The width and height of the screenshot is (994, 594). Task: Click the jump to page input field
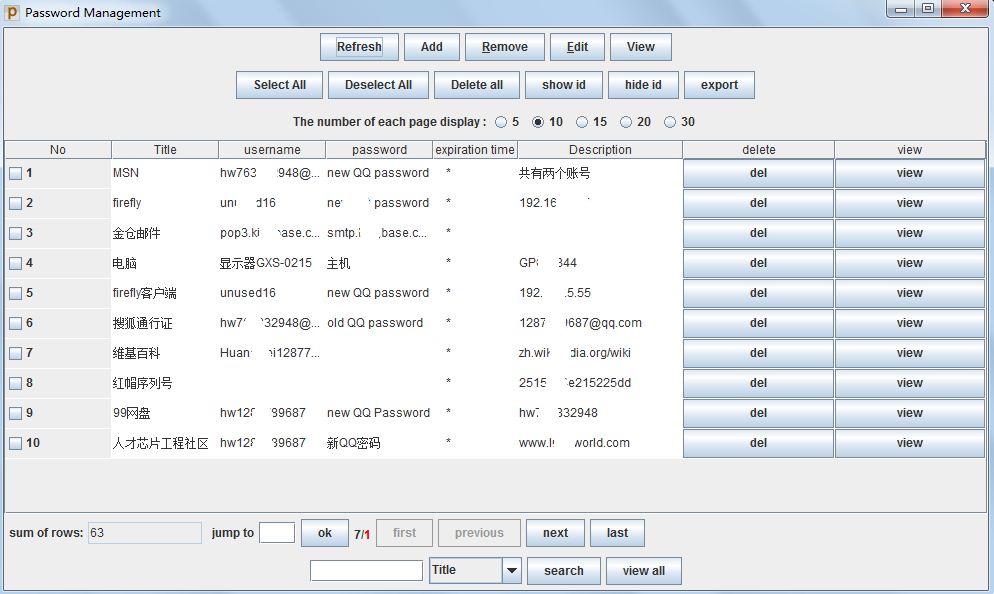pos(277,533)
